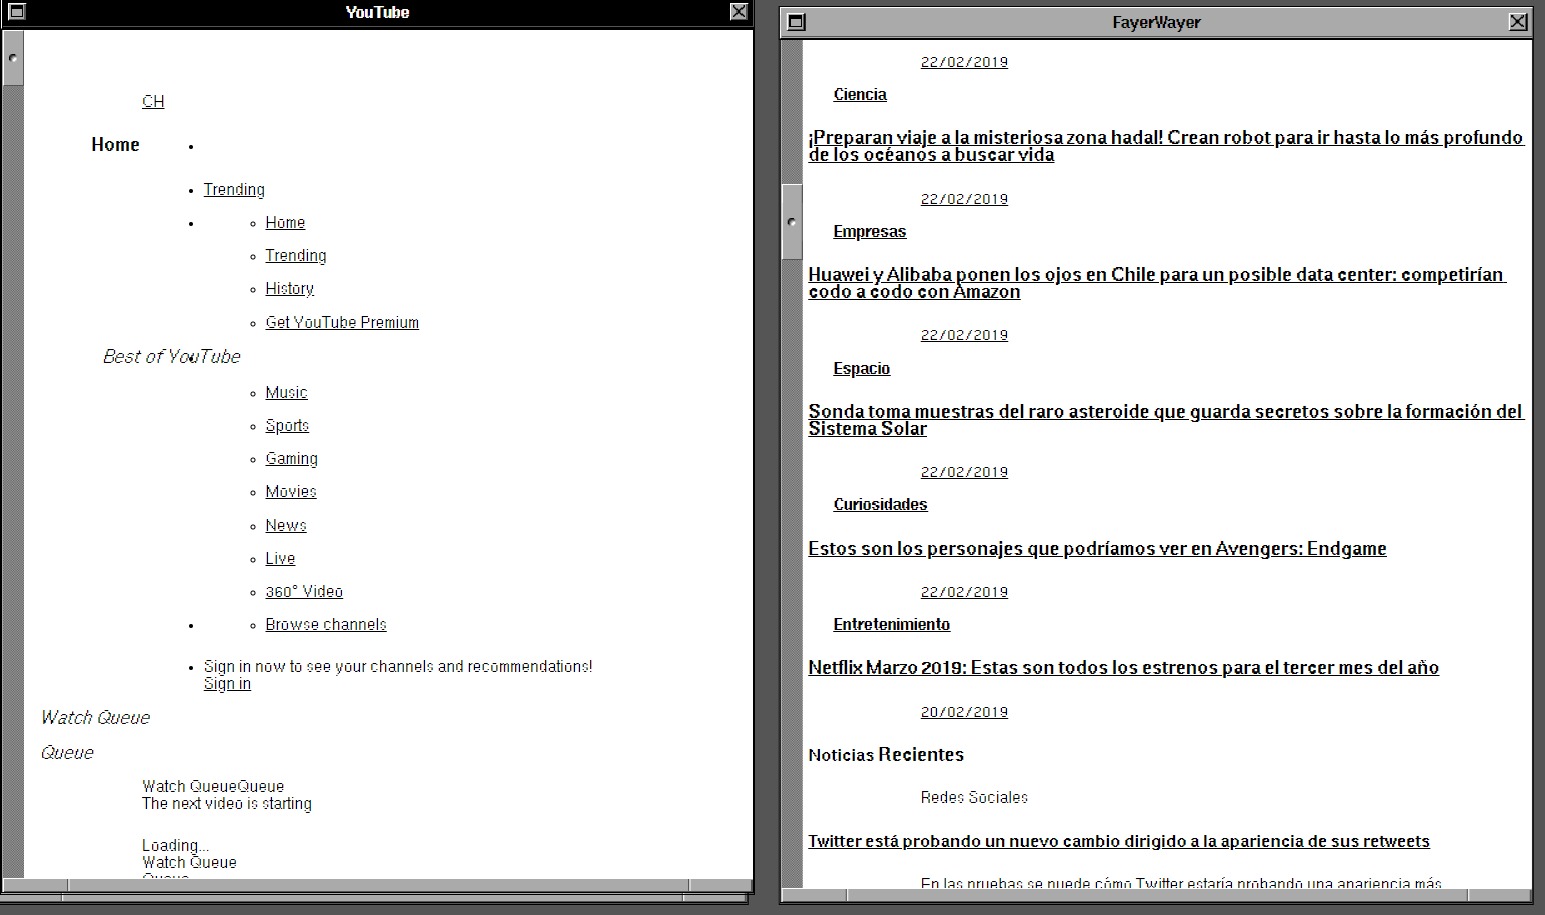Open the Live category link
Viewport: 1545px width, 915px height.
point(280,558)
